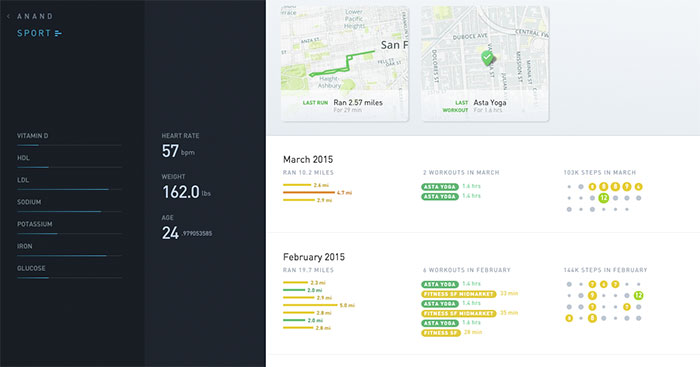700x367 pixels.
Task: Click the Heart Rate 57 bpm value
Action: coord(178,151)
